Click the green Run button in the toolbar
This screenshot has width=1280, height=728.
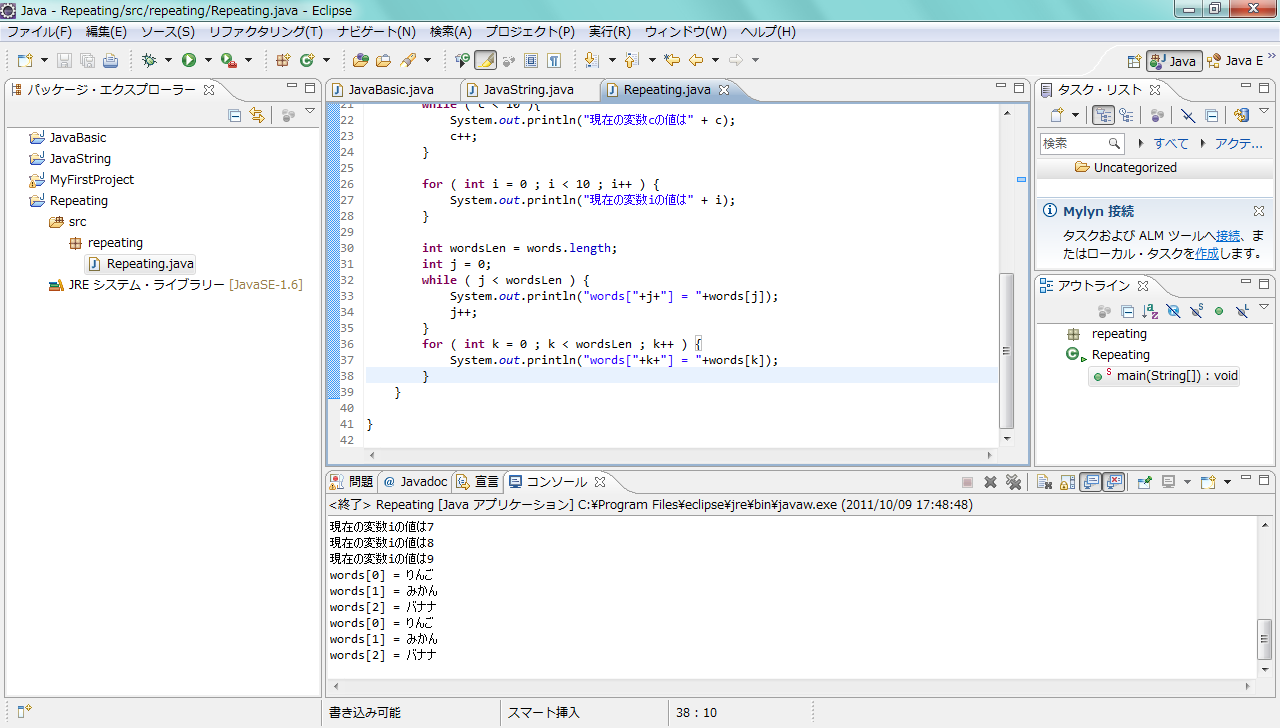click(x=188, y=60)
